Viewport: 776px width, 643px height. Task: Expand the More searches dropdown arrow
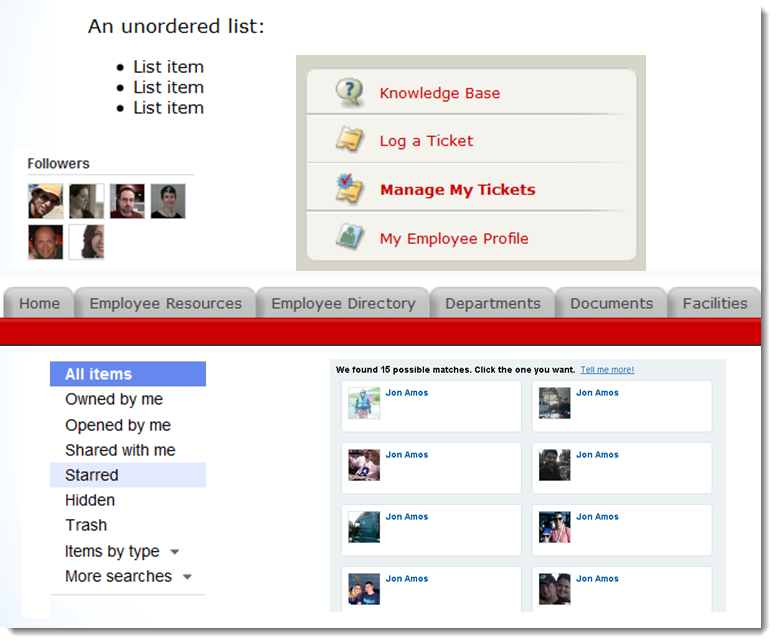(x=187, y=577)
